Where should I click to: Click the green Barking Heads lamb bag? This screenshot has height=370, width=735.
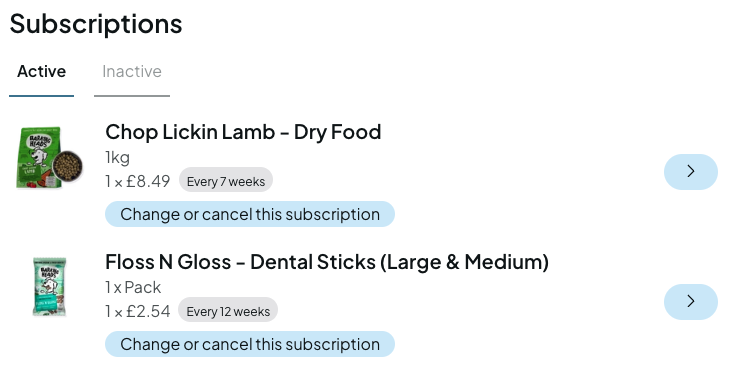pos(38,157)
